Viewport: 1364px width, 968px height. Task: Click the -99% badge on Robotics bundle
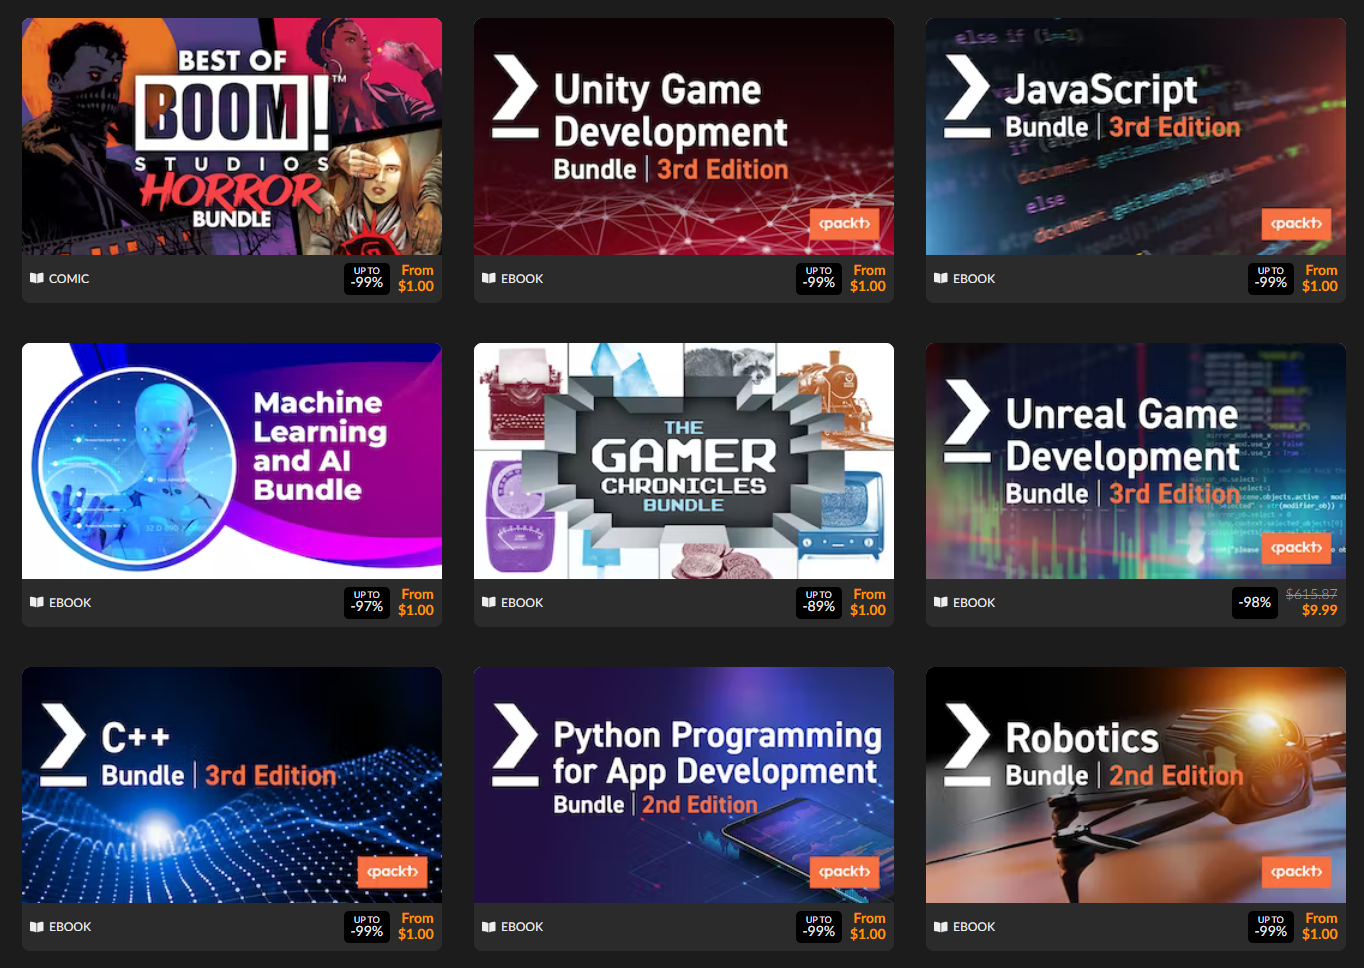point(1271,927)
